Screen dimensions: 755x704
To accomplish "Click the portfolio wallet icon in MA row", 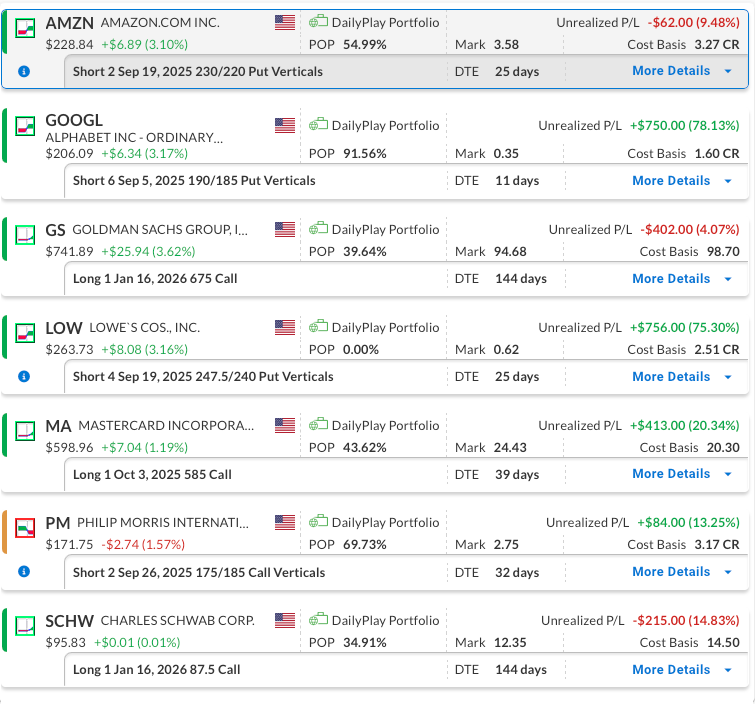I will point(318,425).
